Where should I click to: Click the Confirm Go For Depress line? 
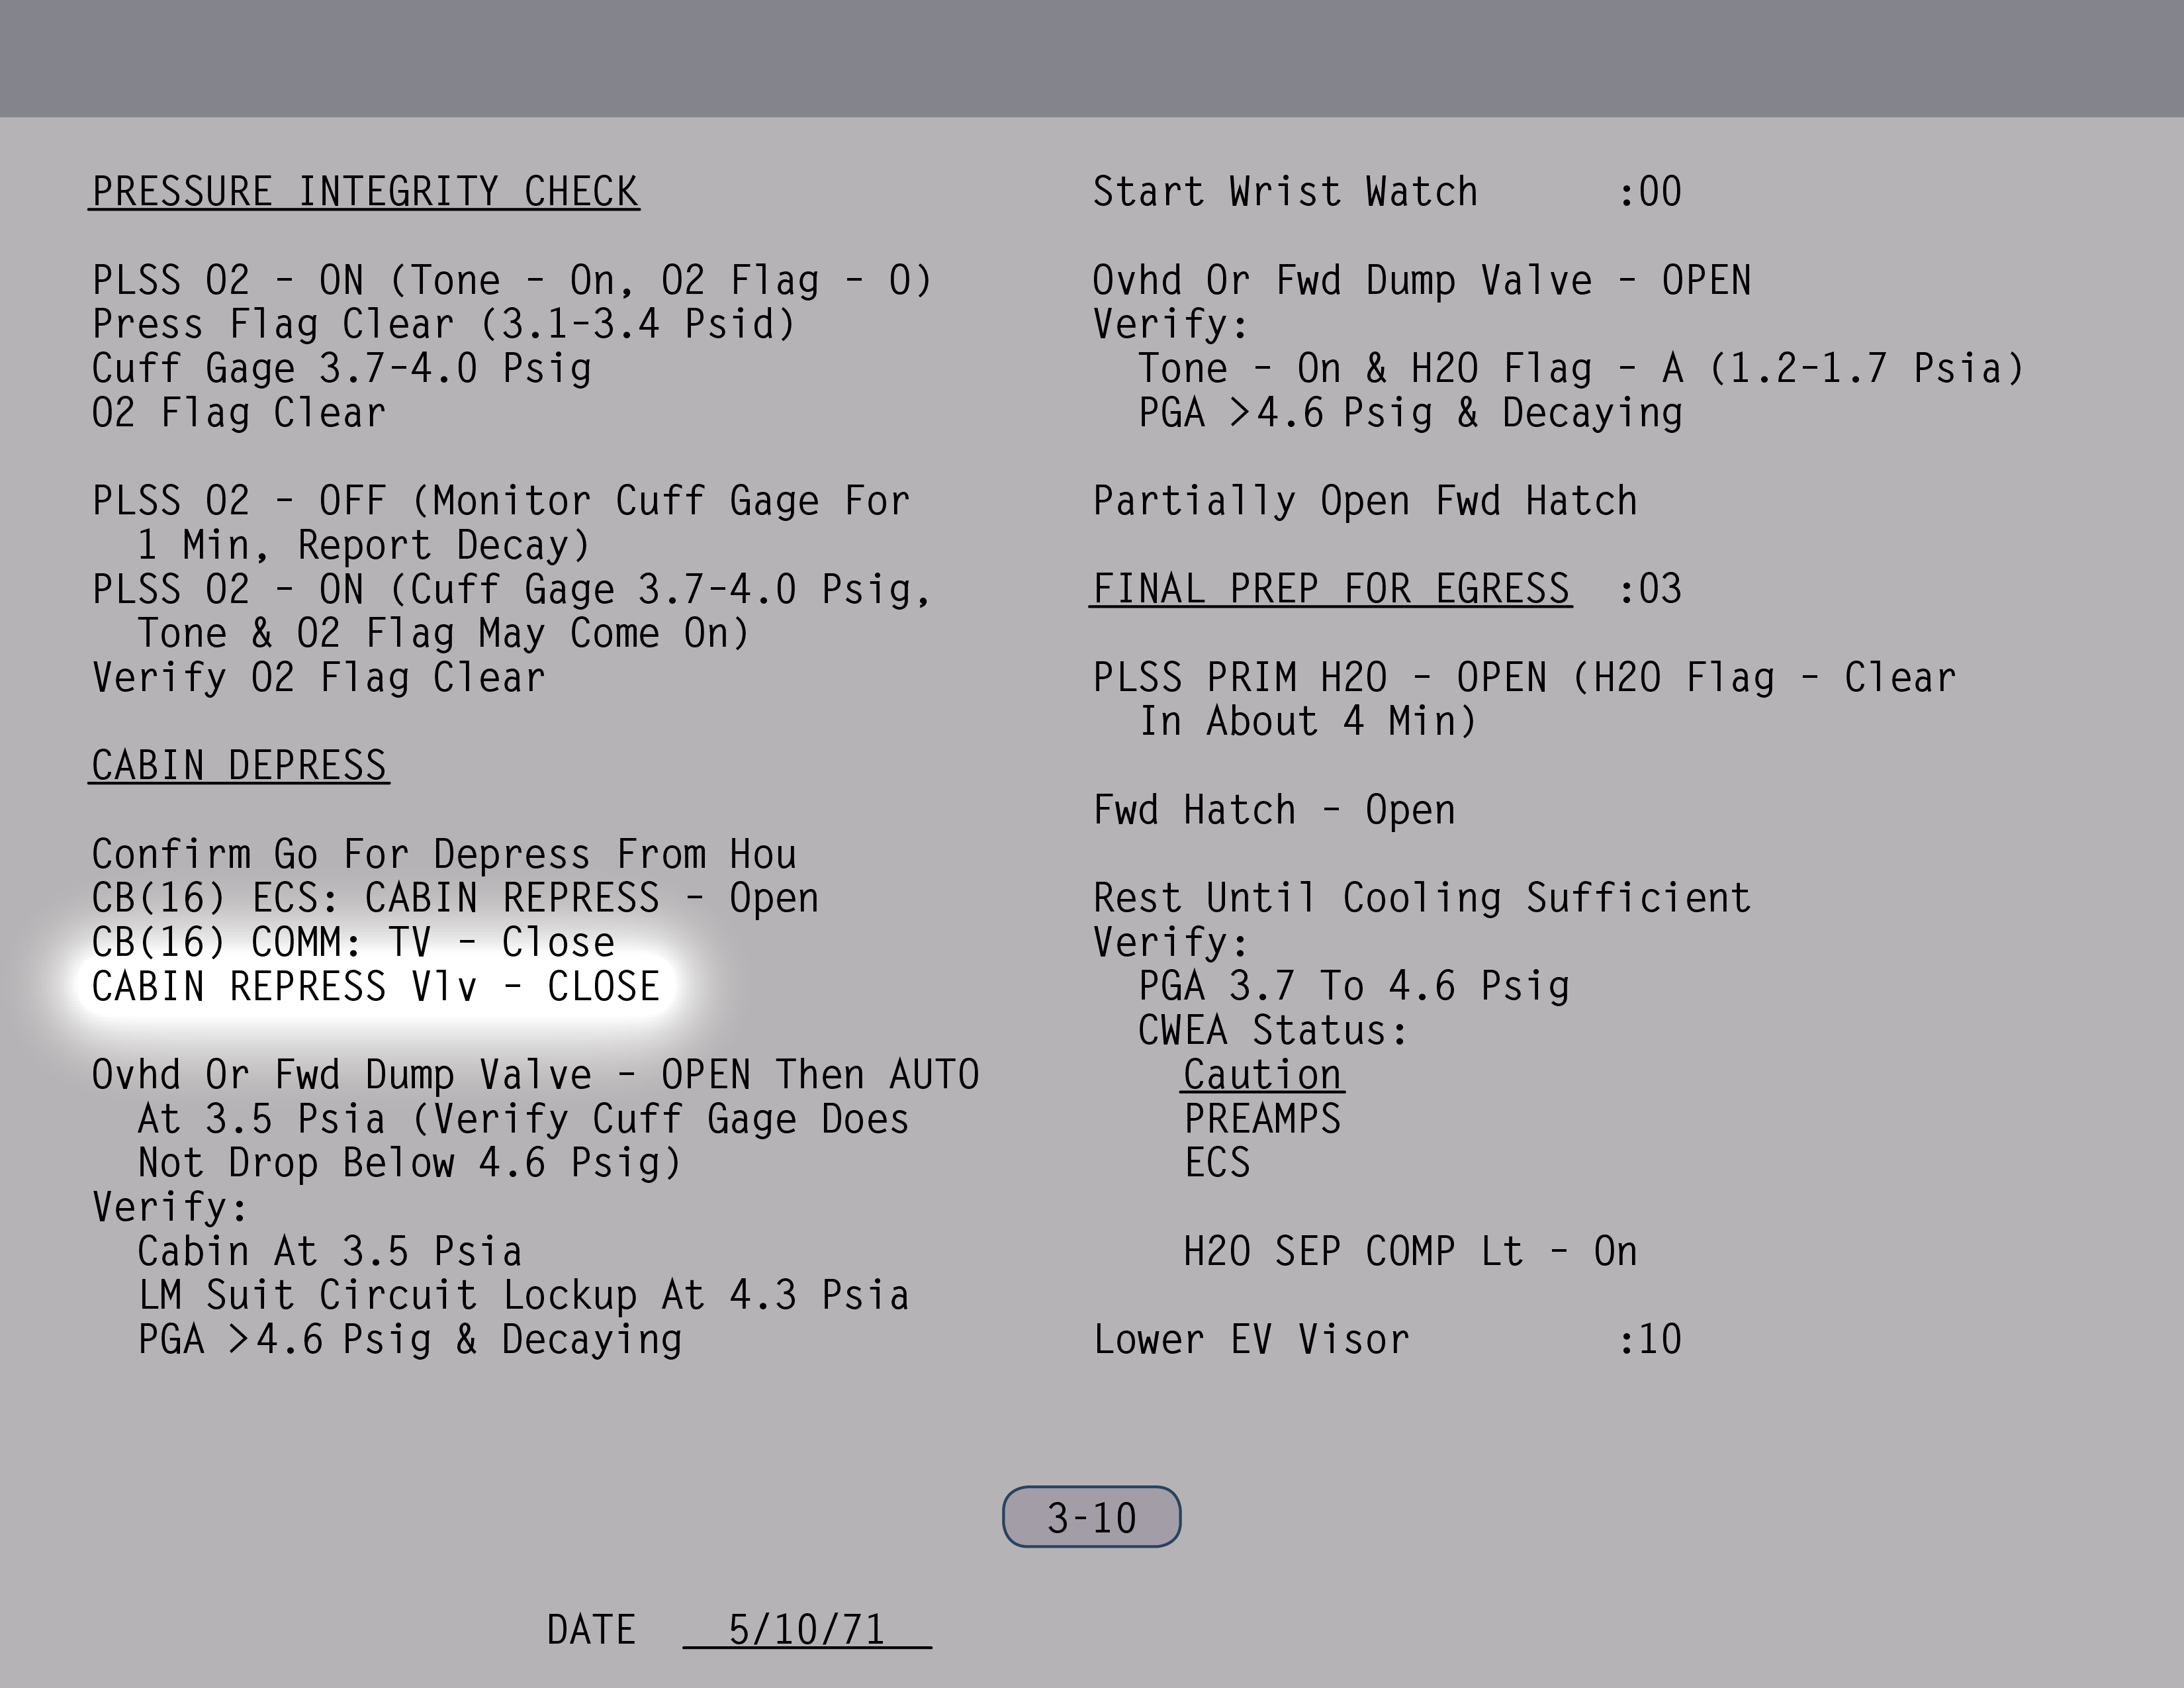pos(444,855)
